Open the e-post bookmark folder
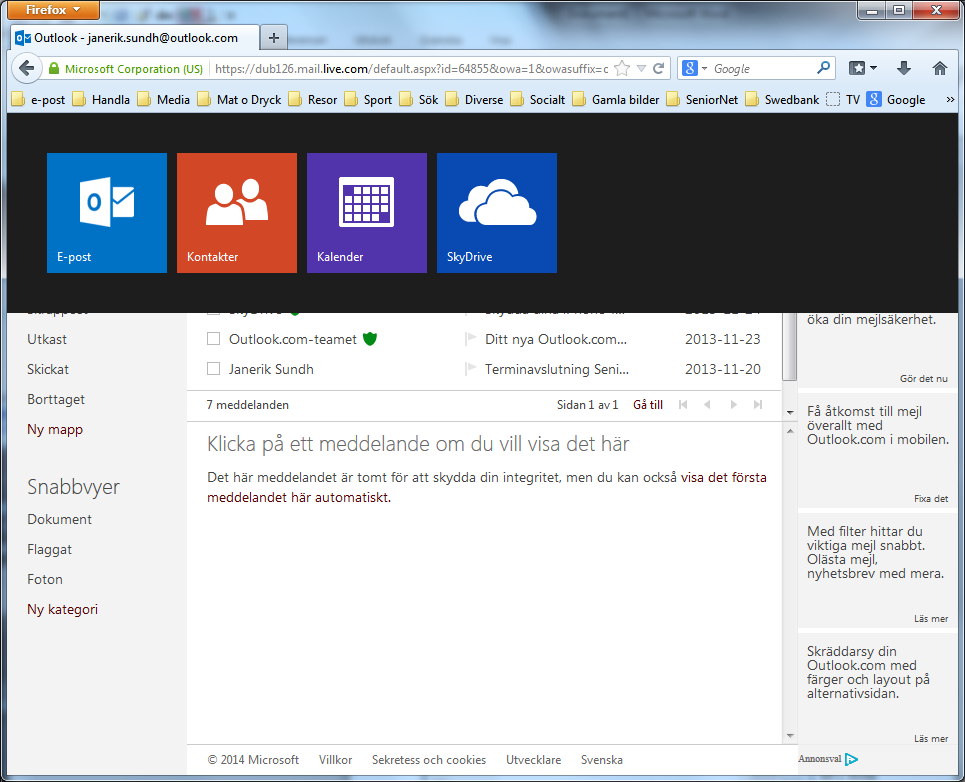965x782 pixels. point(38,100)
